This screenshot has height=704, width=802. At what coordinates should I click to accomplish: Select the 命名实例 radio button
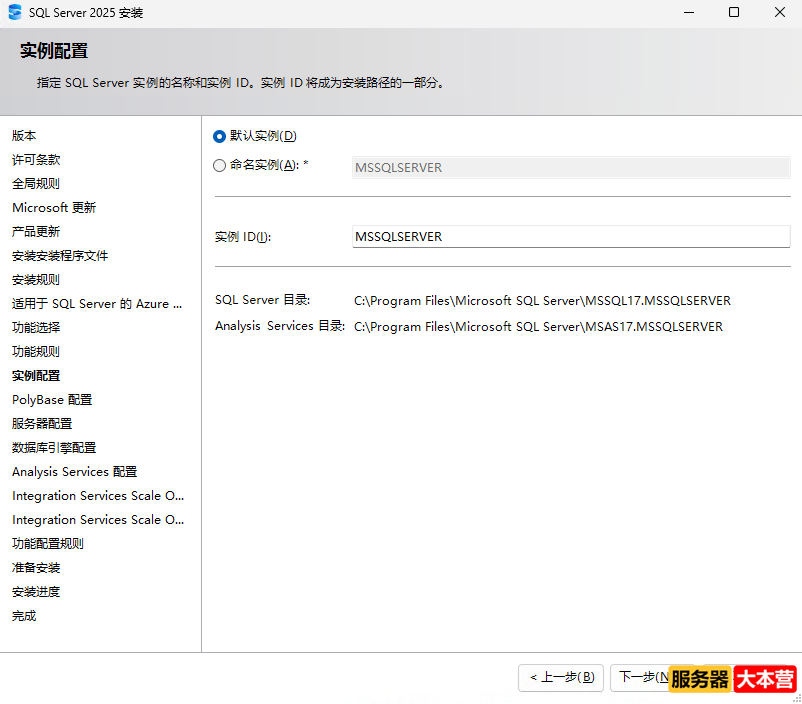220,166
